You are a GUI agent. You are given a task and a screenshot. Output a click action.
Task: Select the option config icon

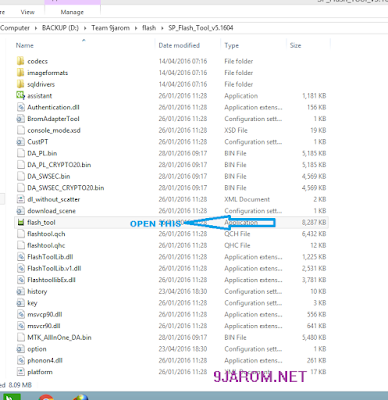click(x=20, y=349)
